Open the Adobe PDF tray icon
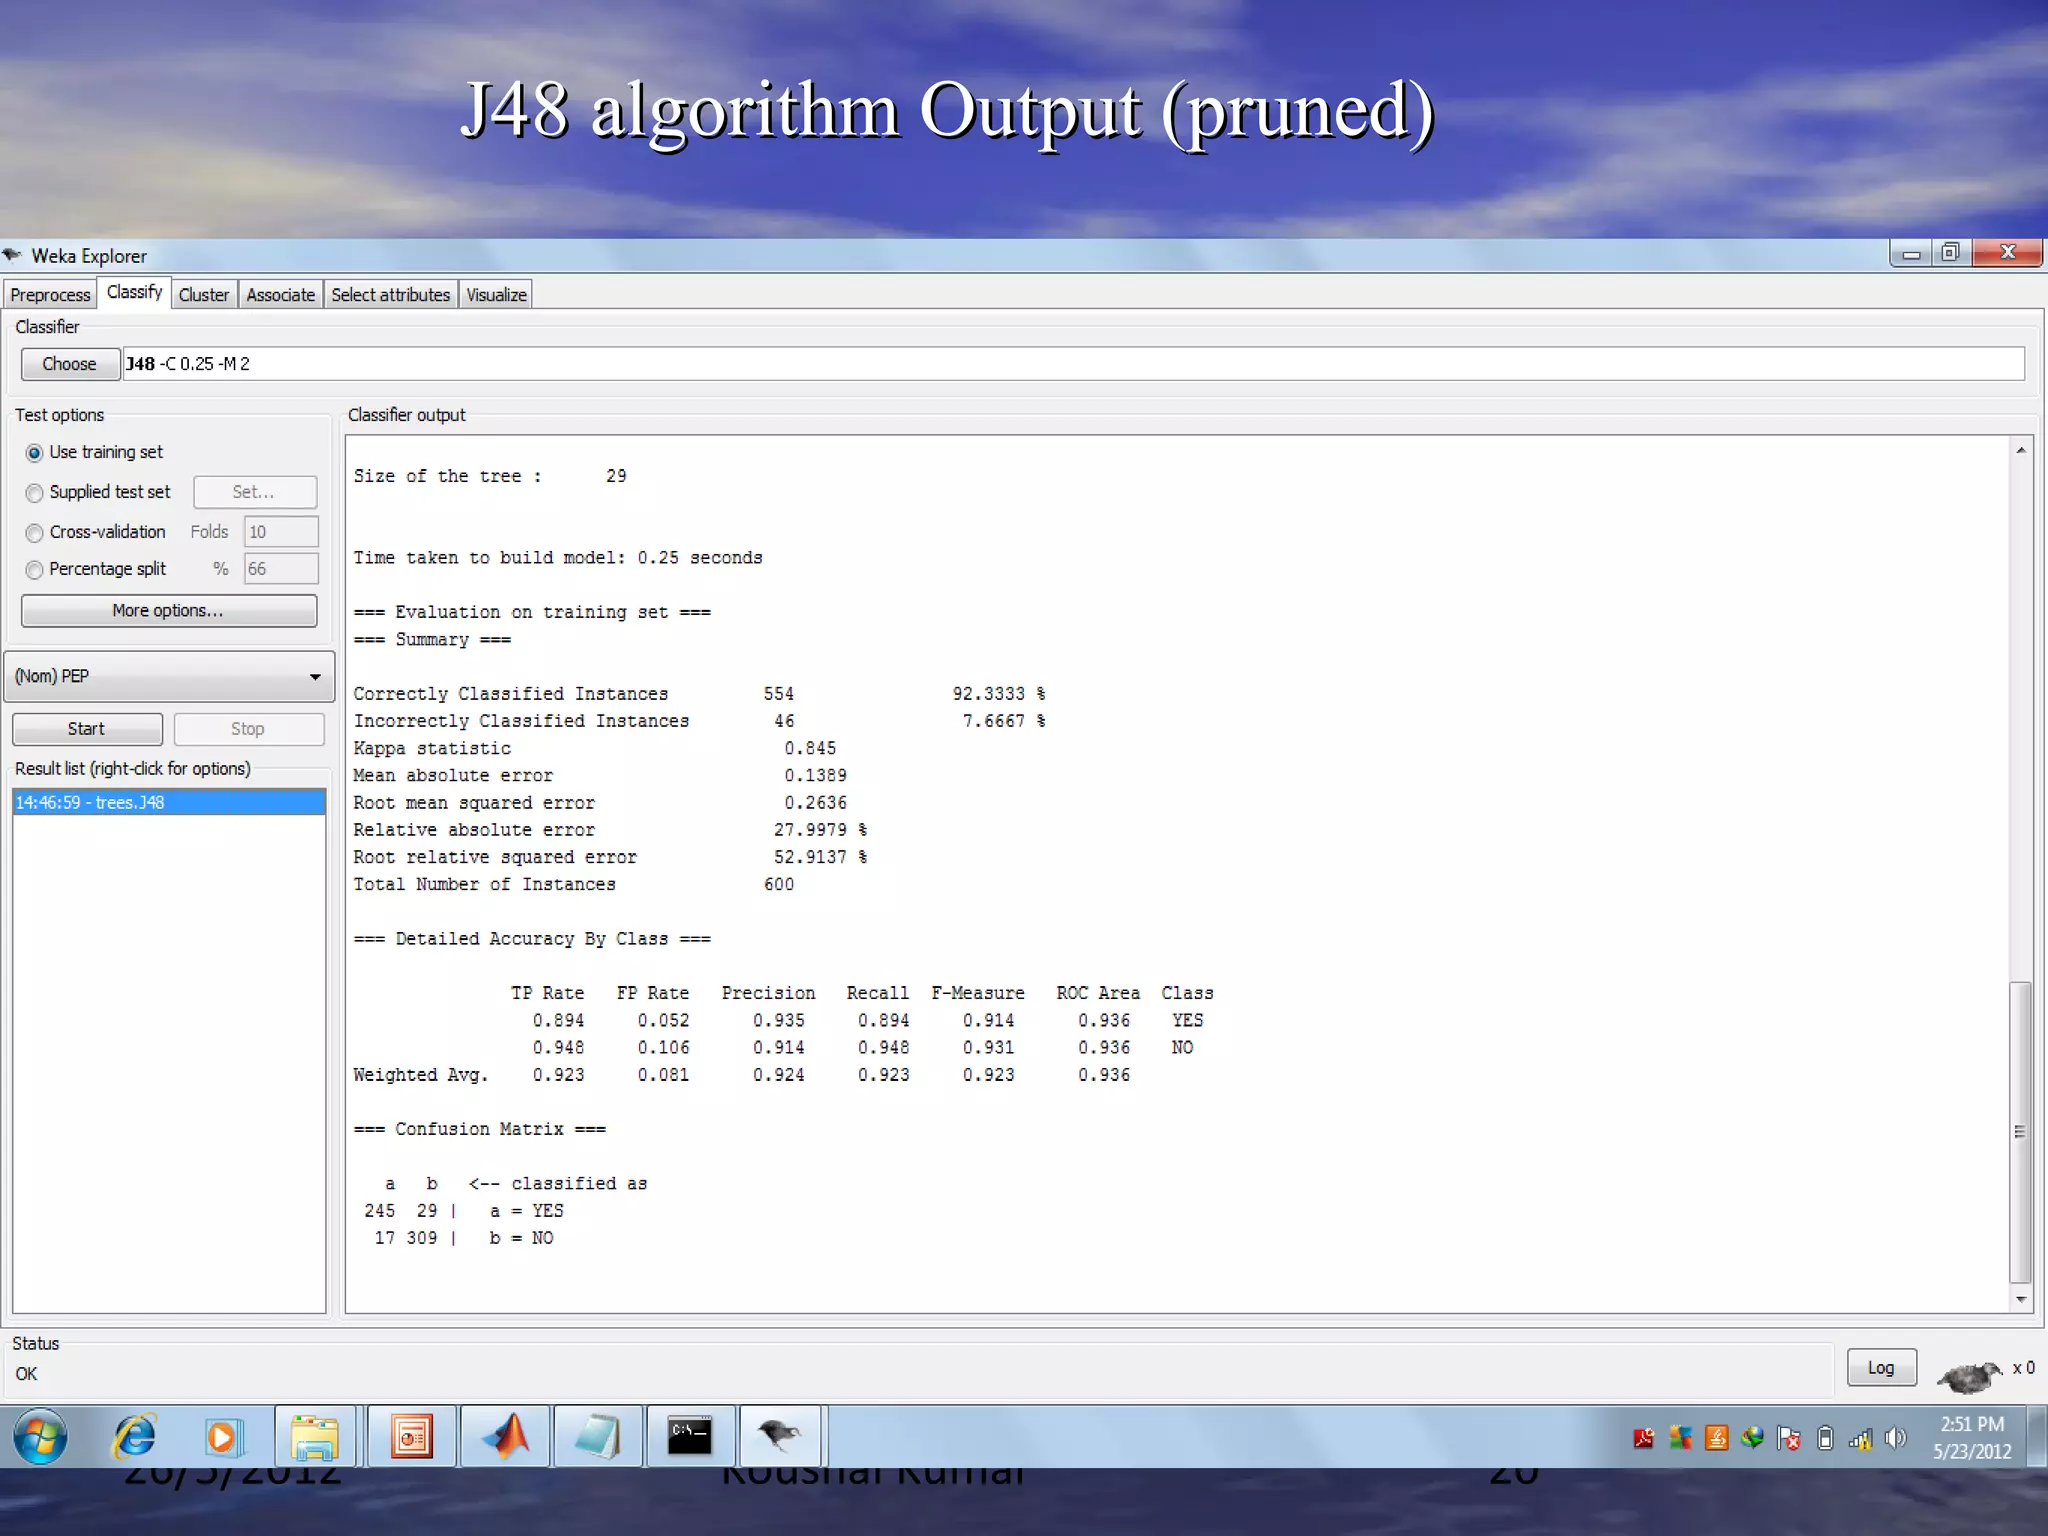2048x1536 pixels. click(1643, 1438)
